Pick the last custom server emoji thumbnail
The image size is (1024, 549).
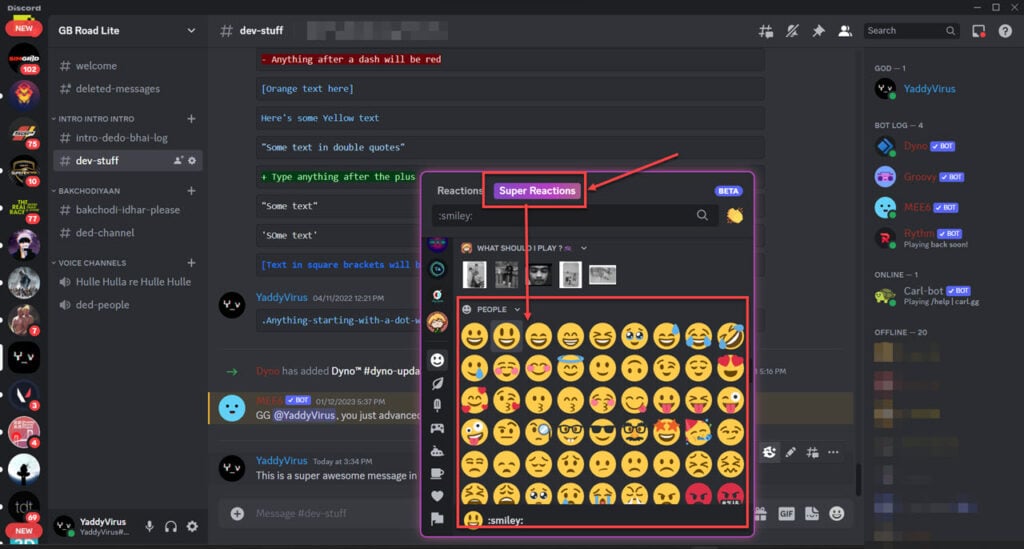(x=602, y=275)
